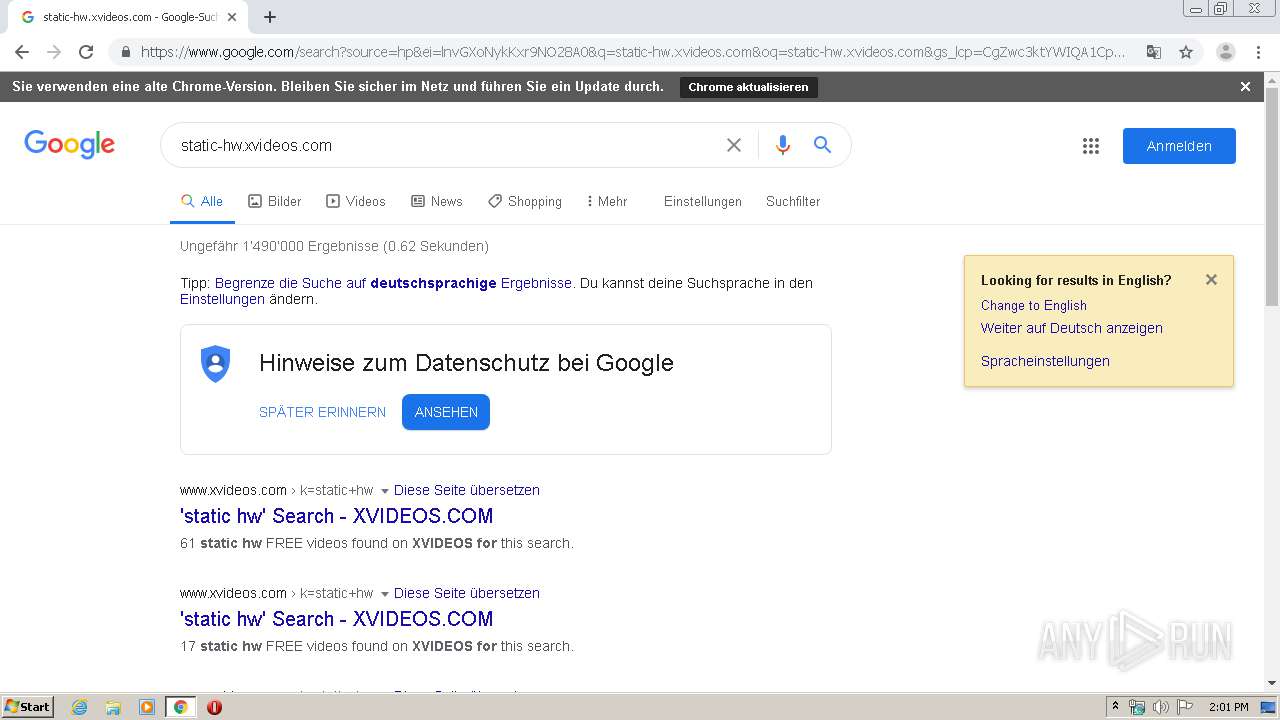Bookmark this page with the star icon
Screen dimensions: 1280x720
(1186, 52)
